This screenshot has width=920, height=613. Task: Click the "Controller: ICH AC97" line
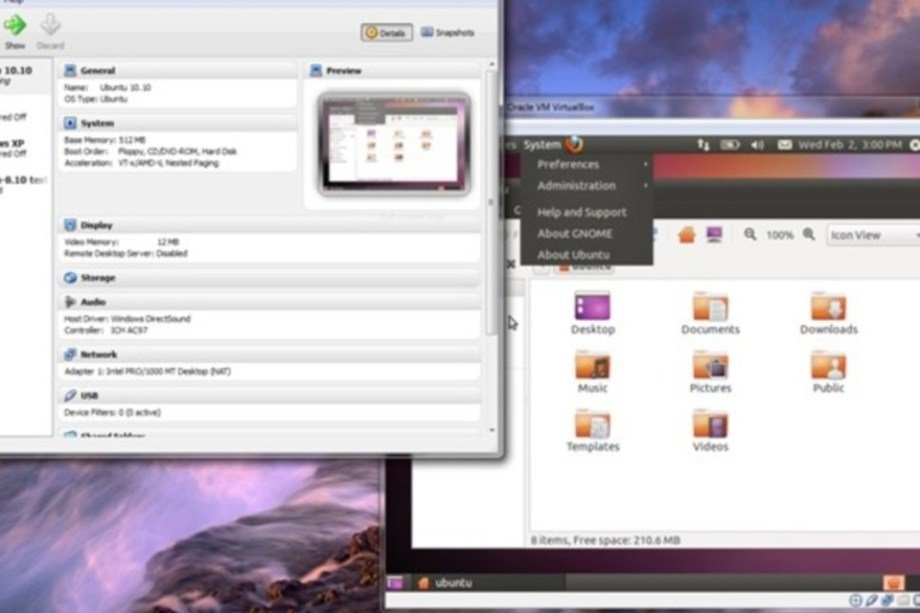(106, 330)
